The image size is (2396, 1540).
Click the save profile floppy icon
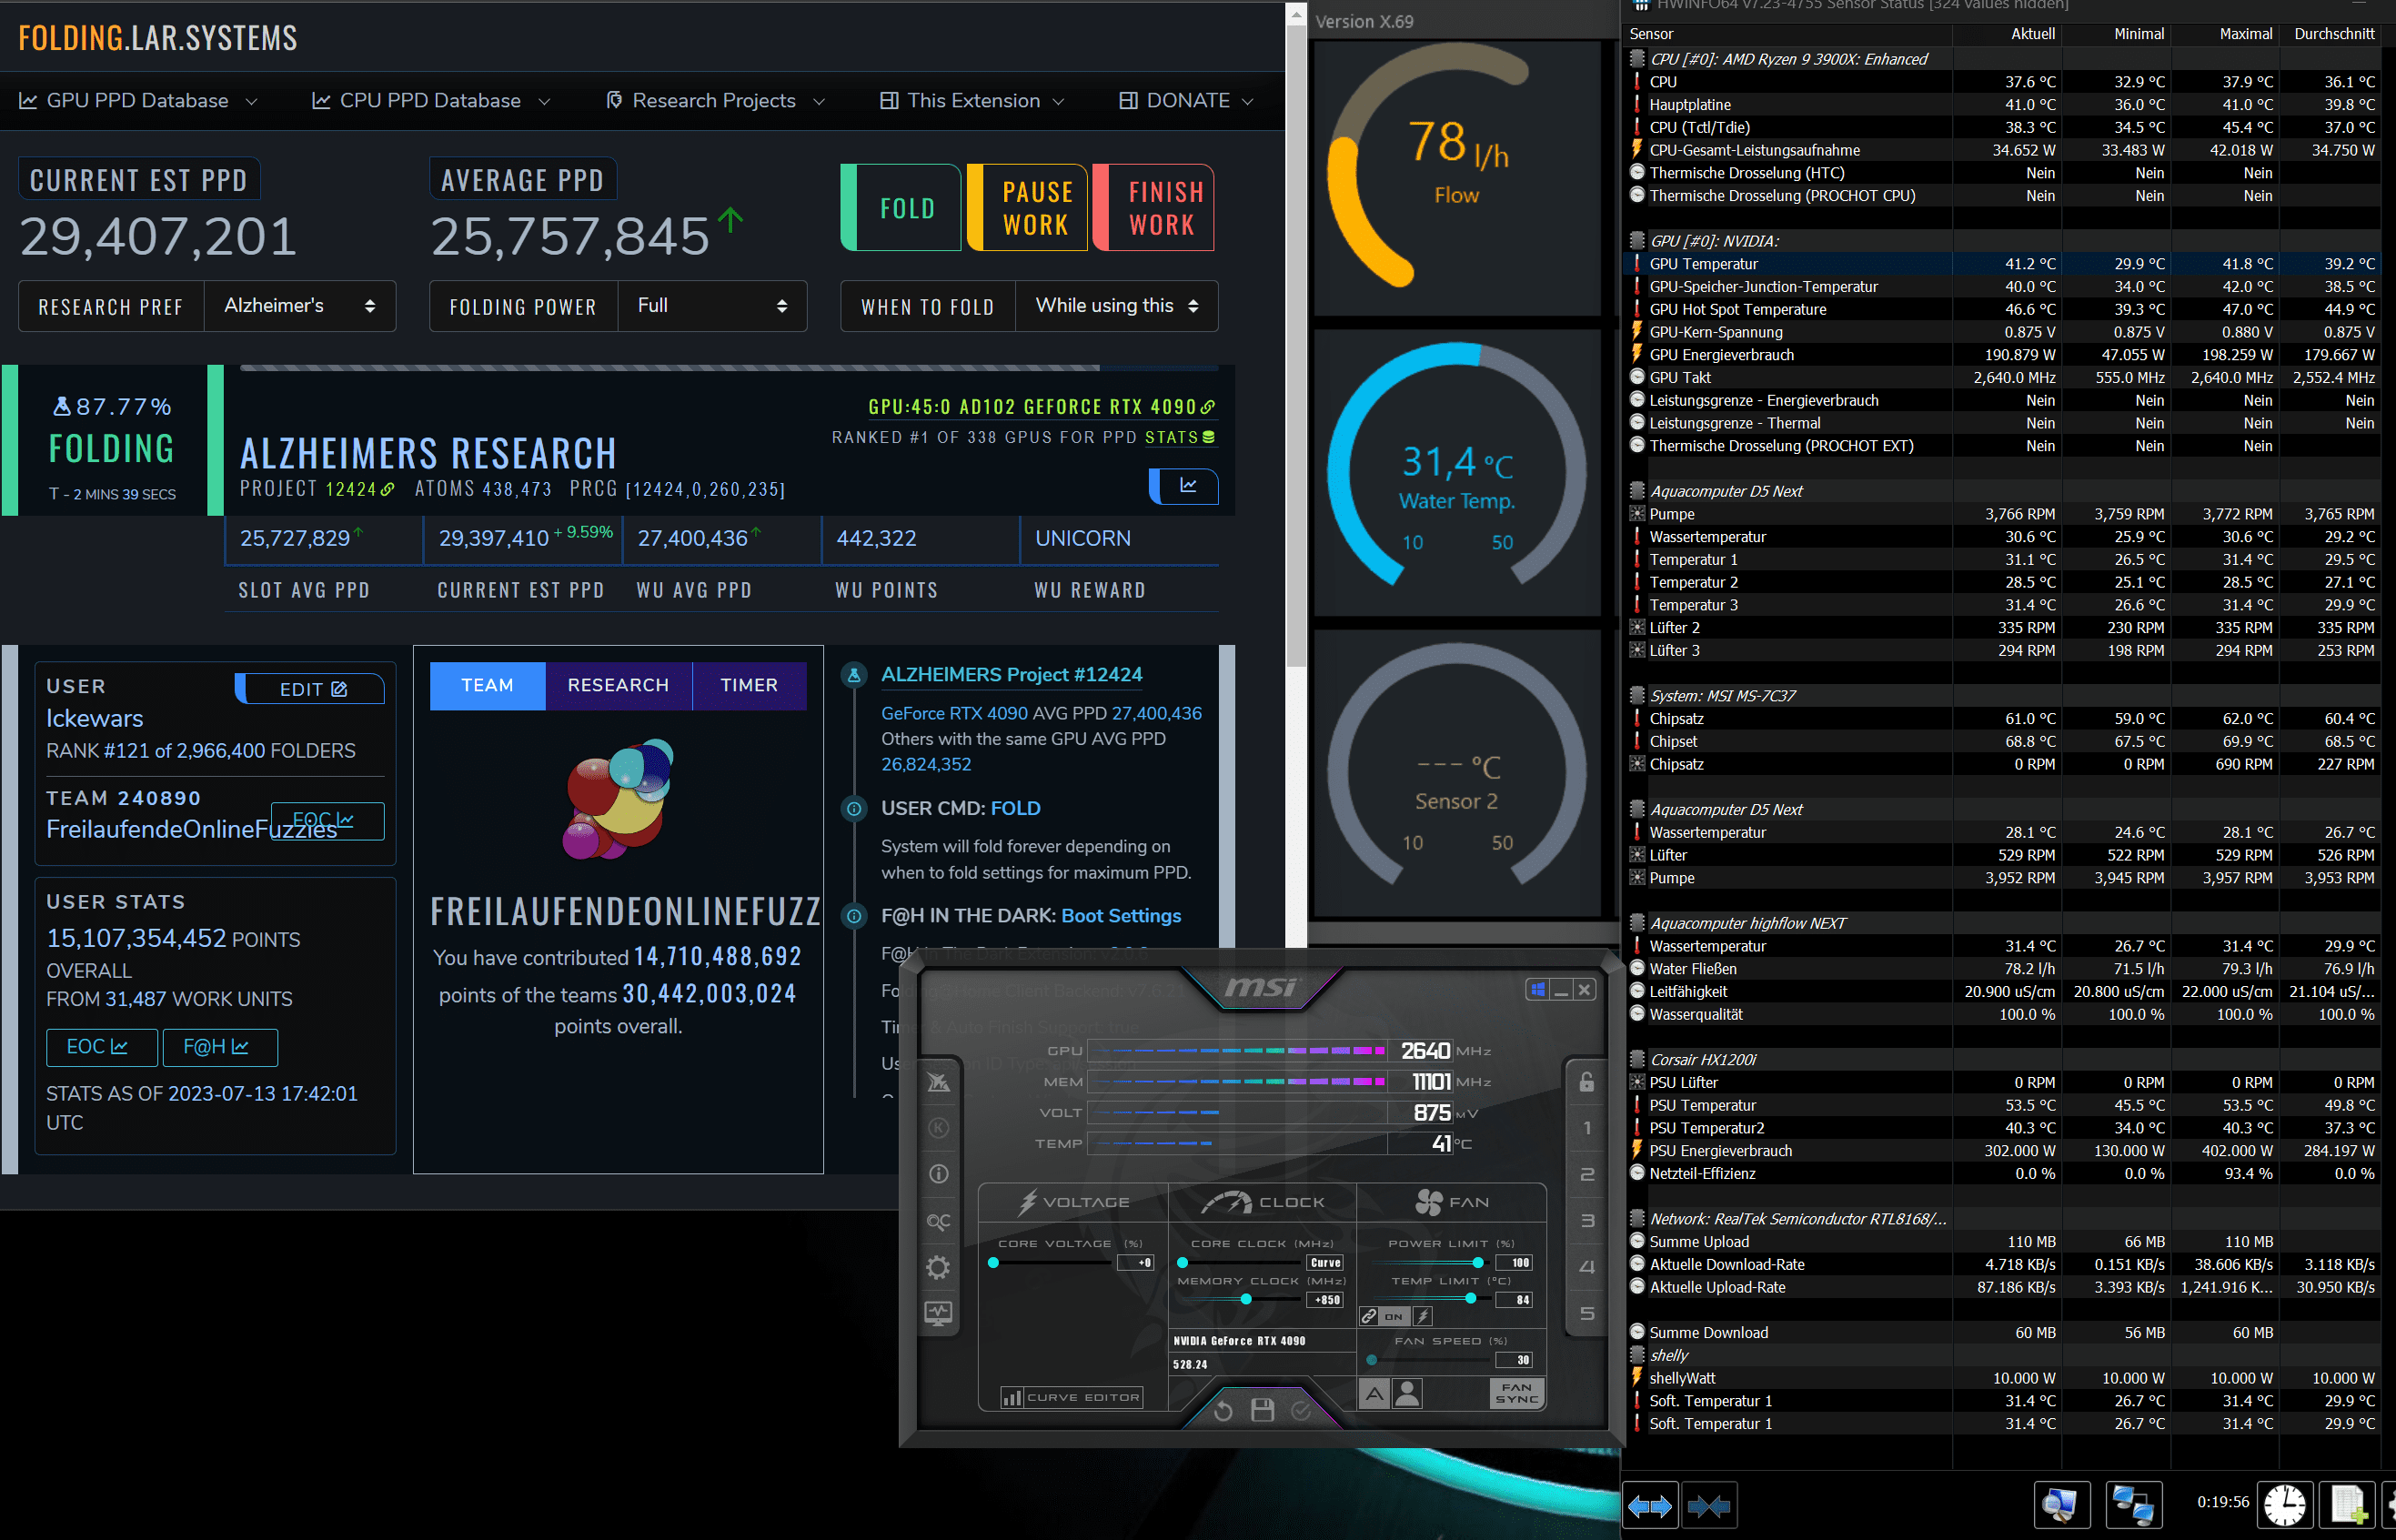point(1262,1410)
